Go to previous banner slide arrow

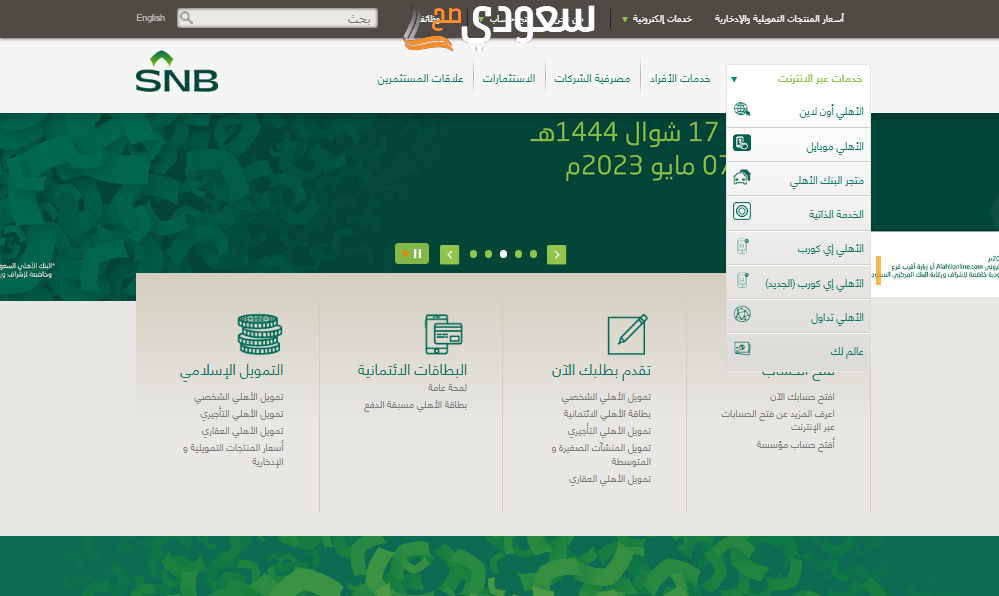coord(449,254)
